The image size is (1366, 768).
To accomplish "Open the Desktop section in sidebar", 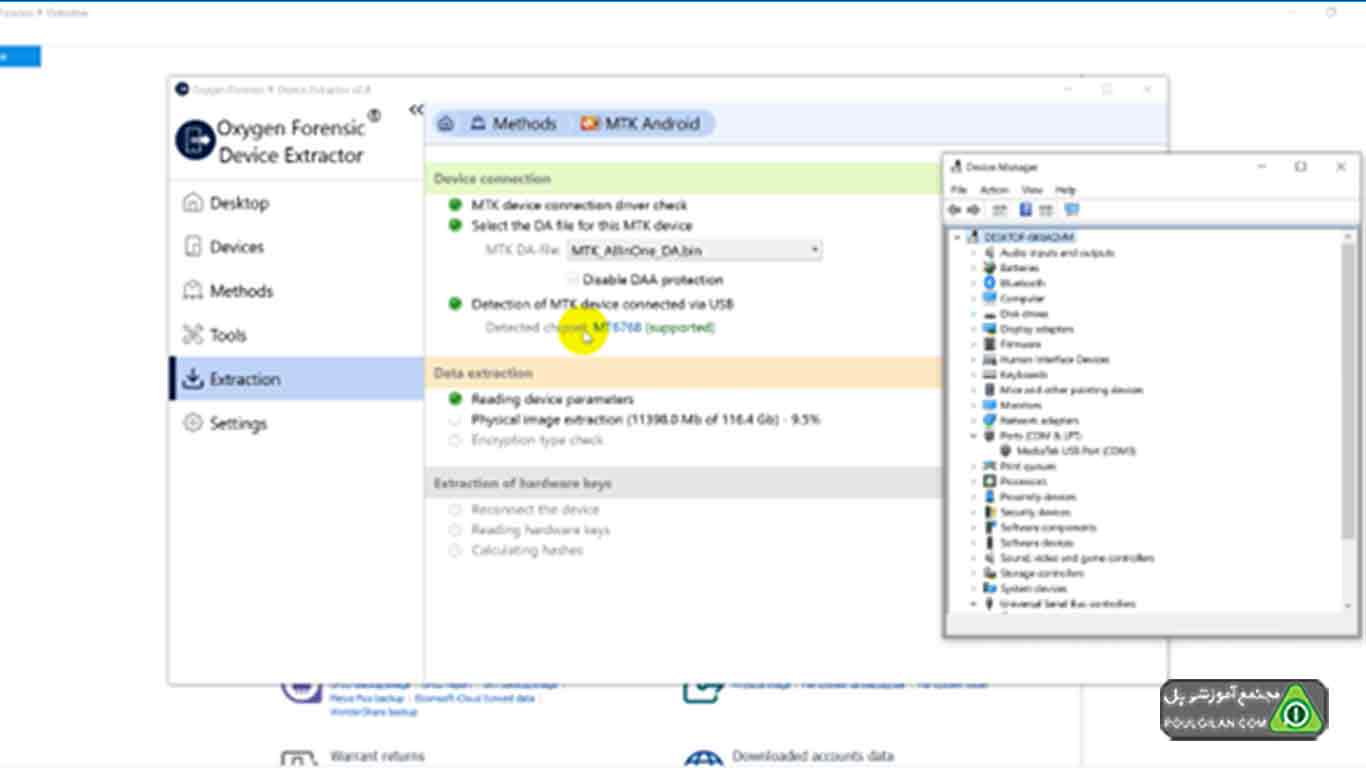I will [x=226, y=203].
